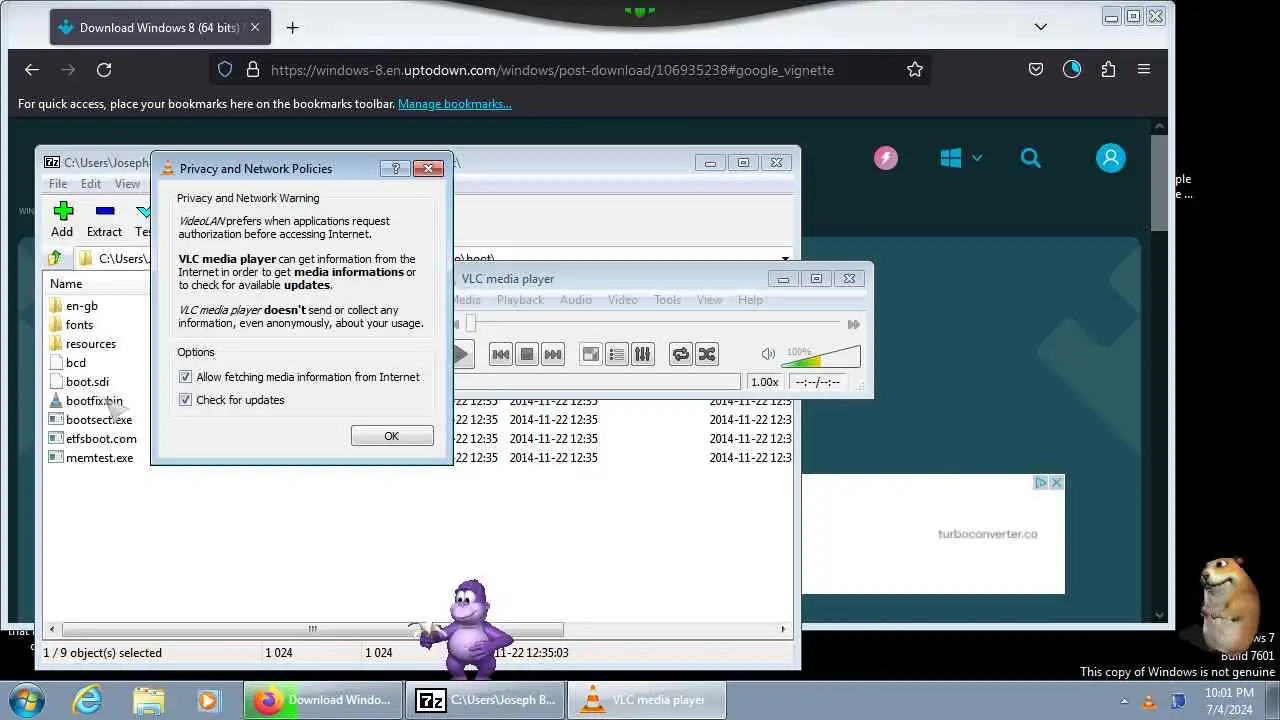1280x720 pixels.
Task: Click Manage bookmarks link
Action: tap(455, 104)
